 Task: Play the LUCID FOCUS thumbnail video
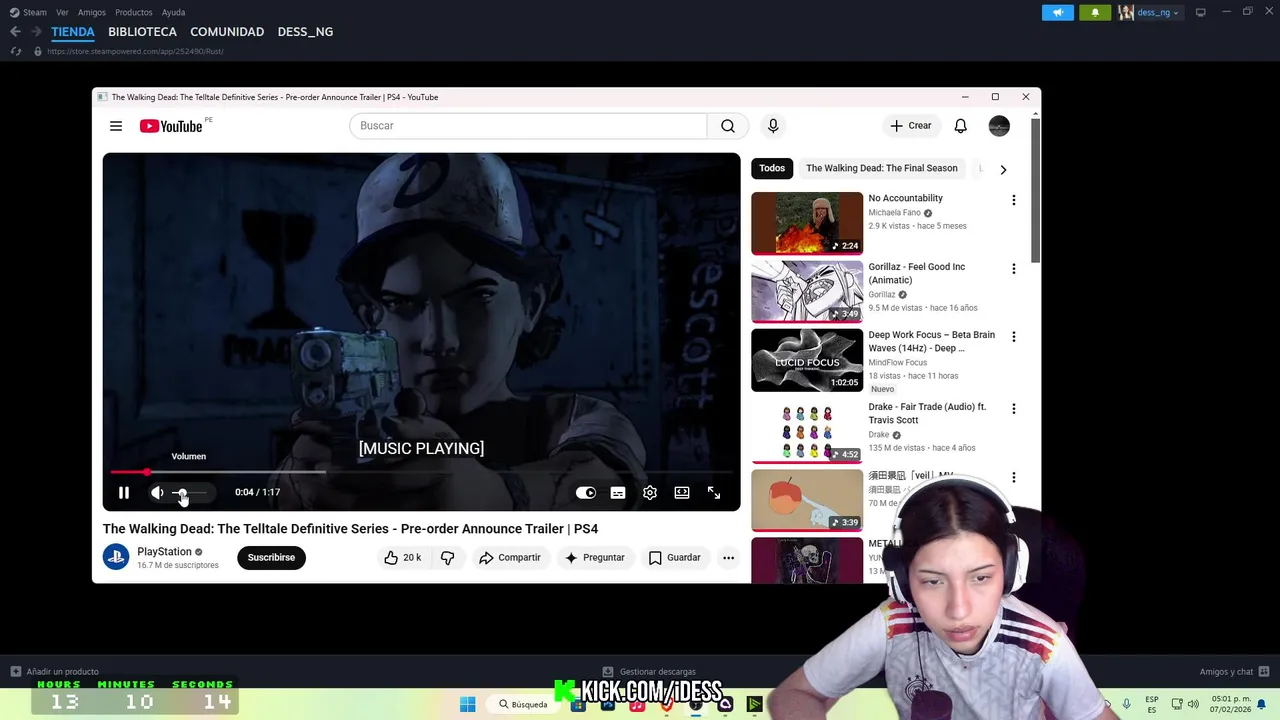807,360
